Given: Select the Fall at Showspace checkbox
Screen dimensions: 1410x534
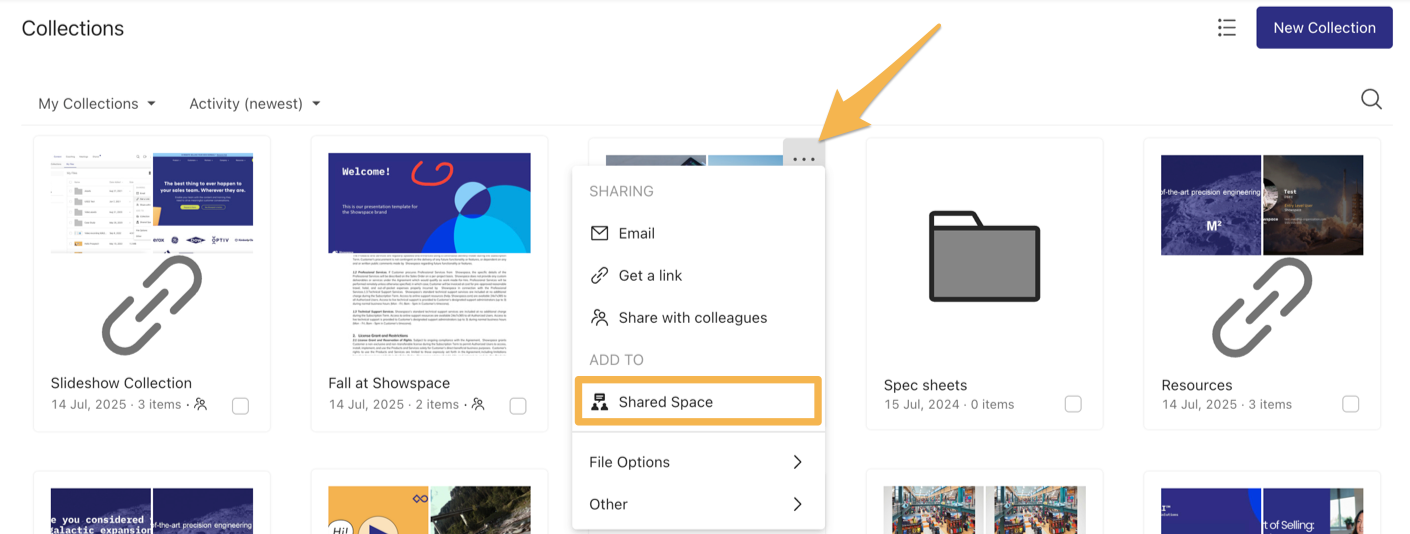Looking at the screenshot, I should (517, 405).
